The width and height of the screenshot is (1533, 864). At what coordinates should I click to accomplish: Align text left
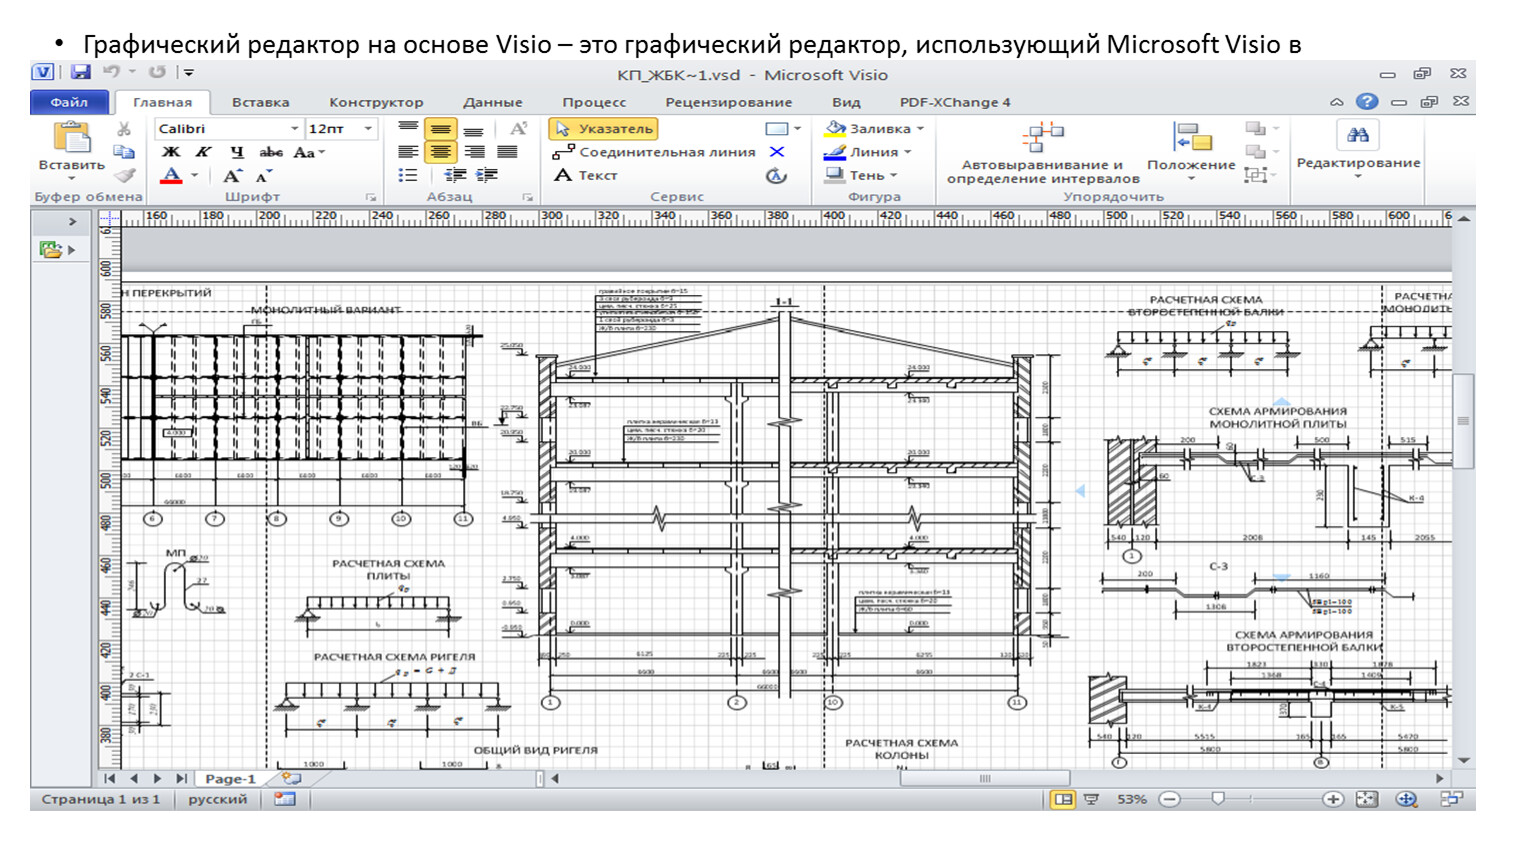click(x=408, y=152)
